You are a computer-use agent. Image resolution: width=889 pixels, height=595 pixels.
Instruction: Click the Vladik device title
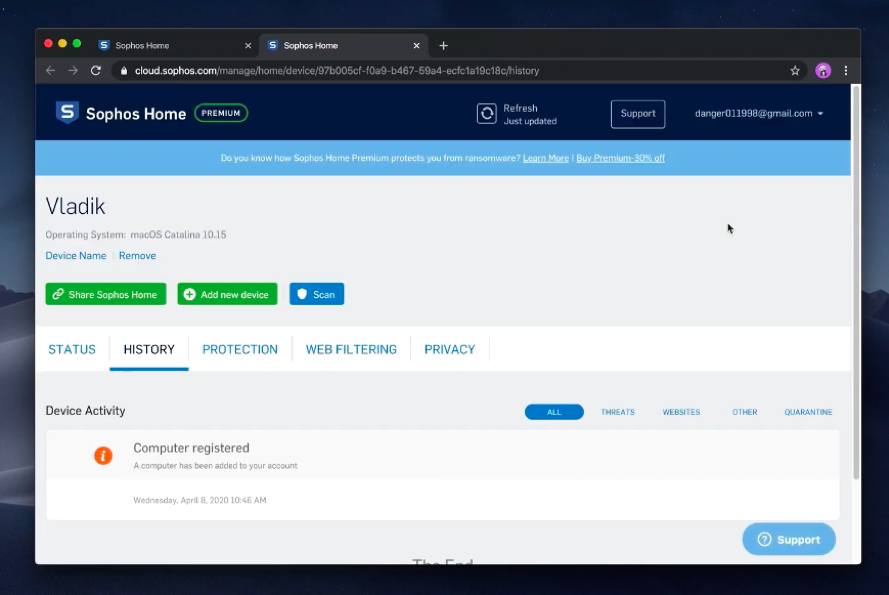75,206
